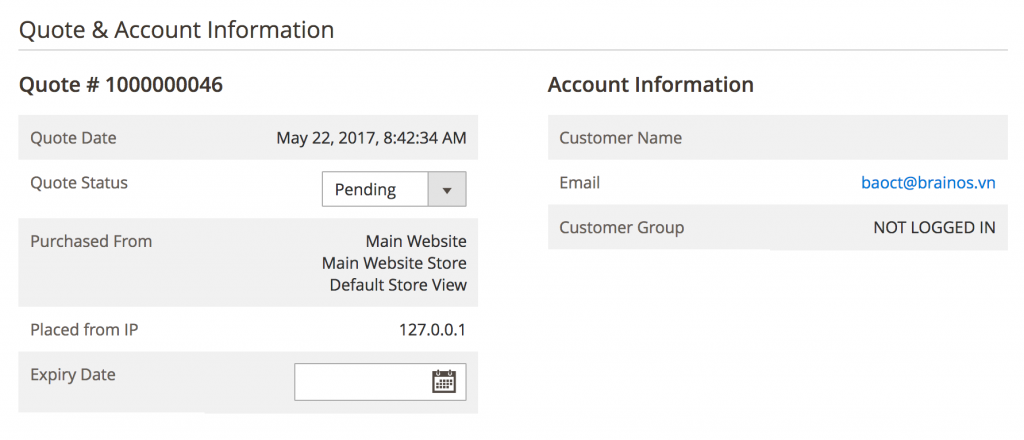The height and width of the screenshot is (440, 1024).
Task: Click the Customer Group label
Action: point(621,227)
